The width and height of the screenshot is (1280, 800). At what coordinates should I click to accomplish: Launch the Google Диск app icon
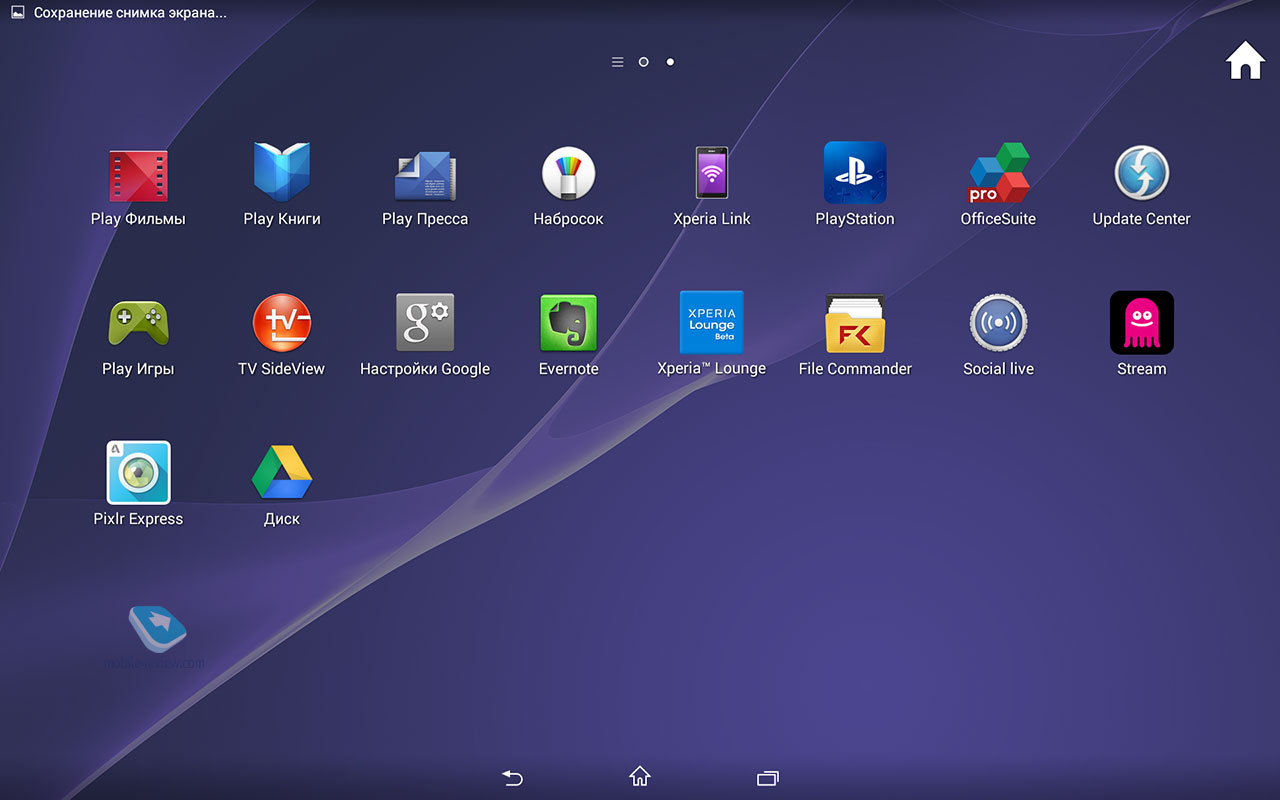(282, 472)
